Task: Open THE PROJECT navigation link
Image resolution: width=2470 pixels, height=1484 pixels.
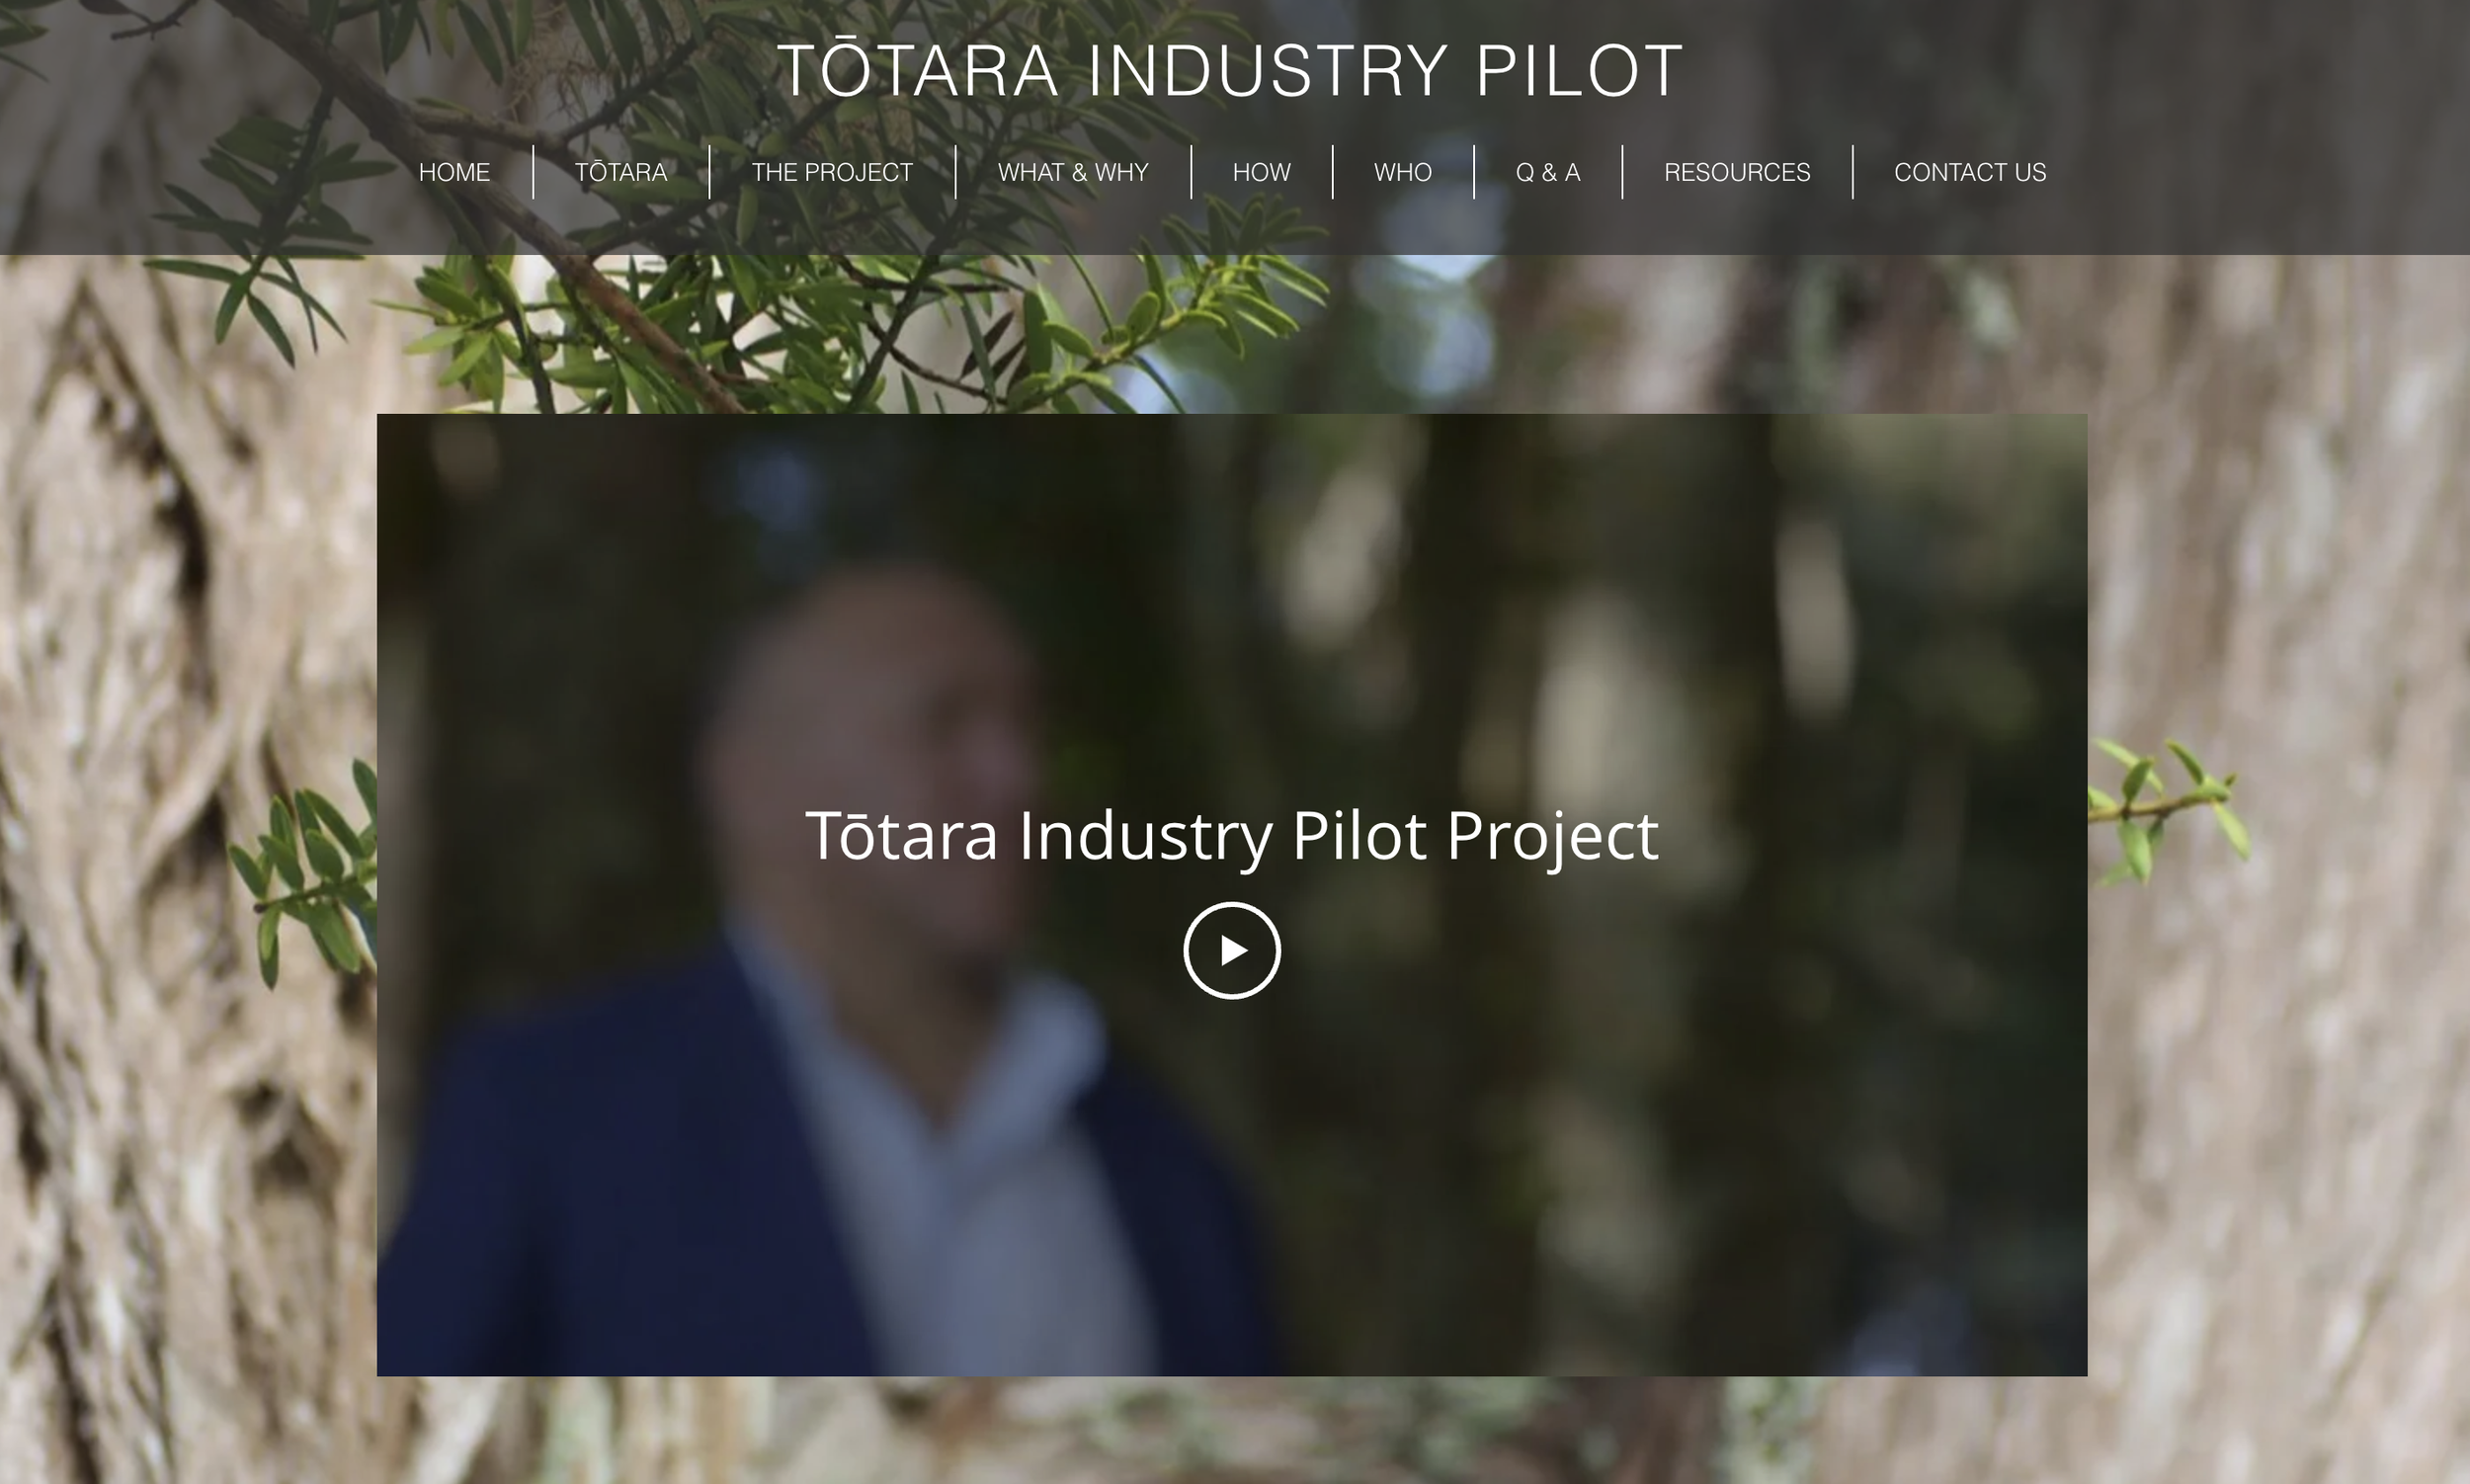Action: (832, 172)
